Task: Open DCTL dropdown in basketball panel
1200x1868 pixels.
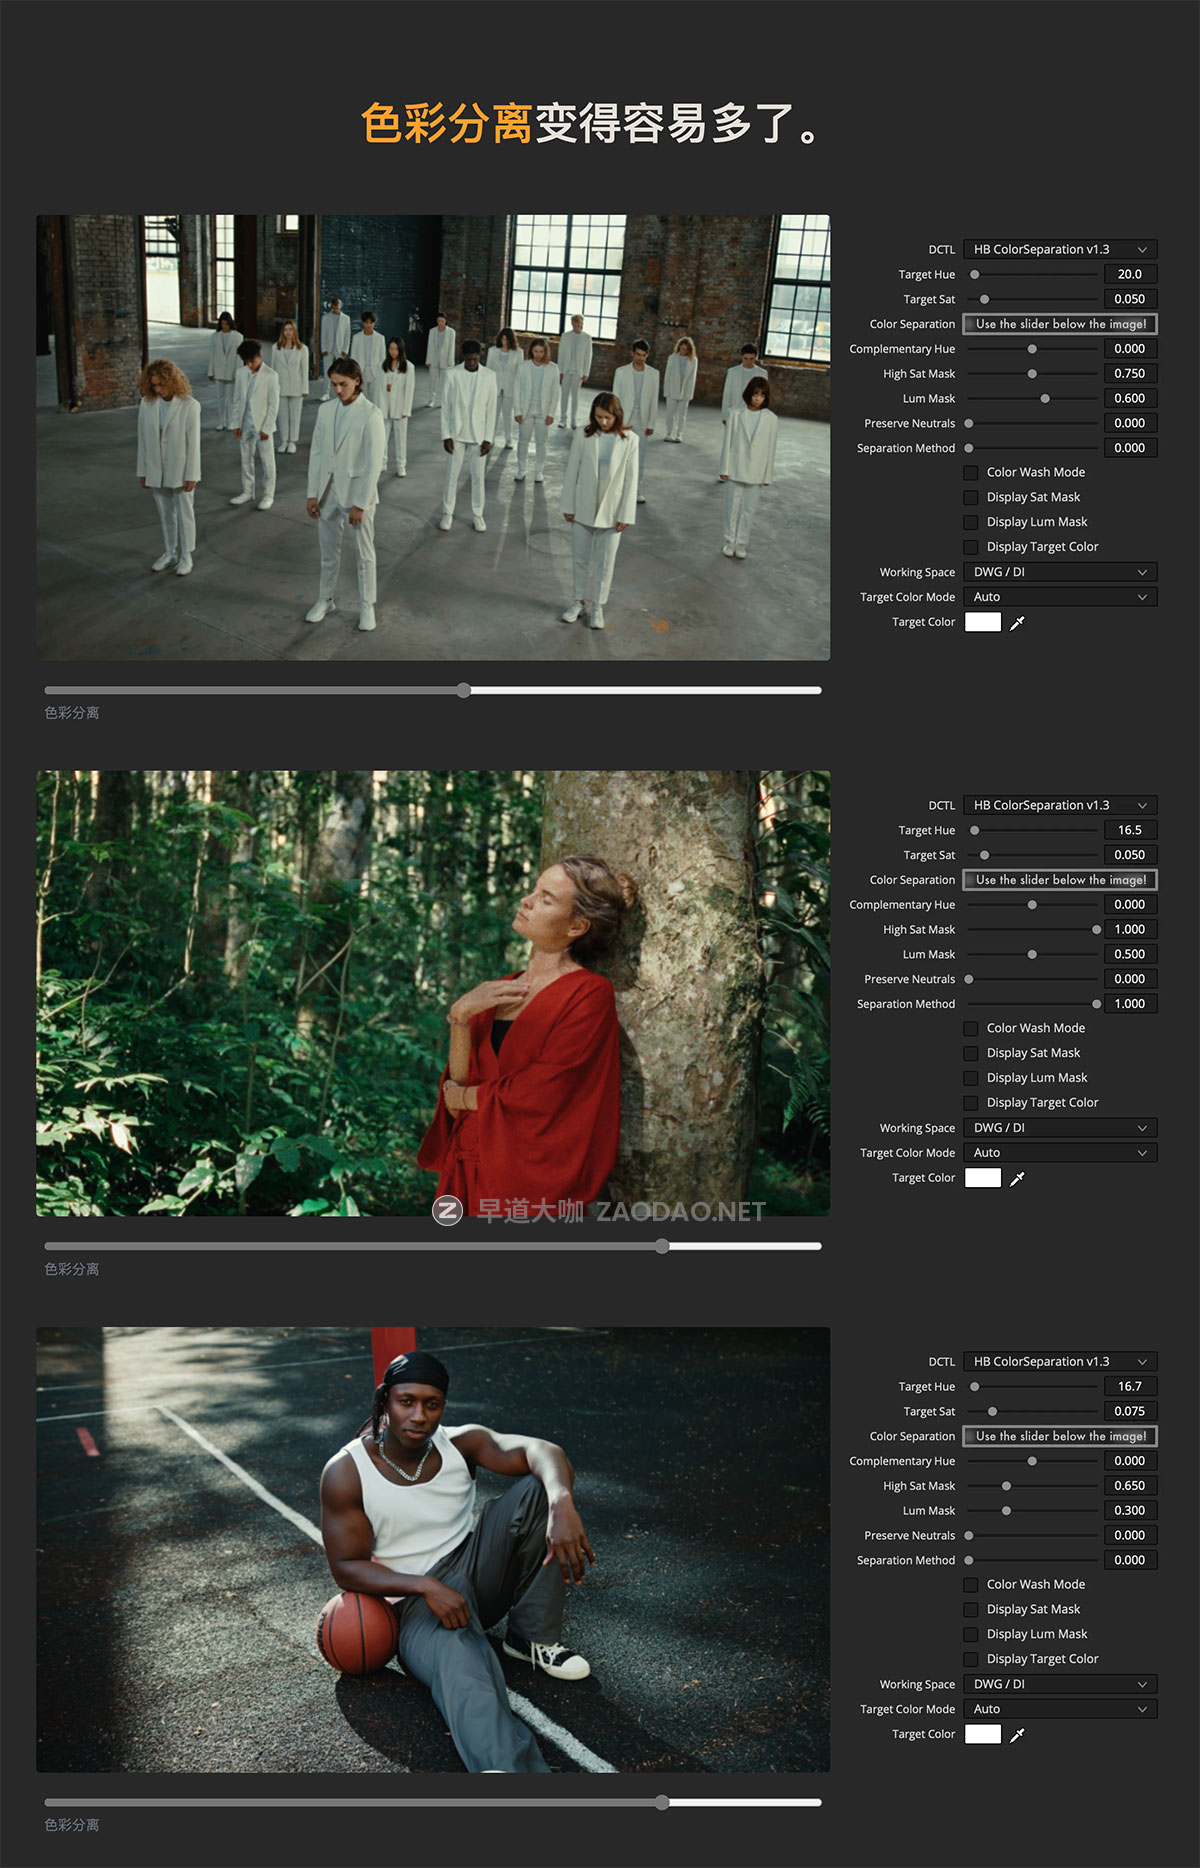Action: [x=1060, y=1361]
